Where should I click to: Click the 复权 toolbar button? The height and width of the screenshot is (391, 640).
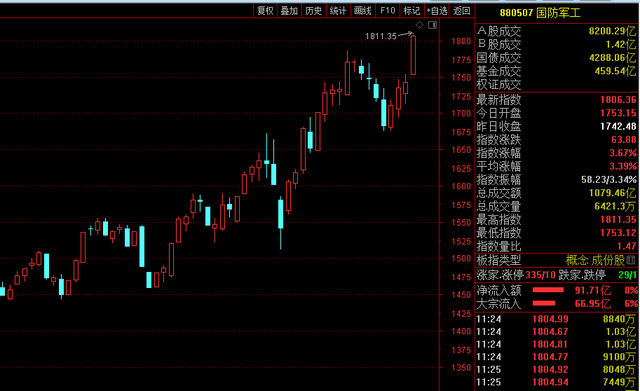[x=265, y=11]
